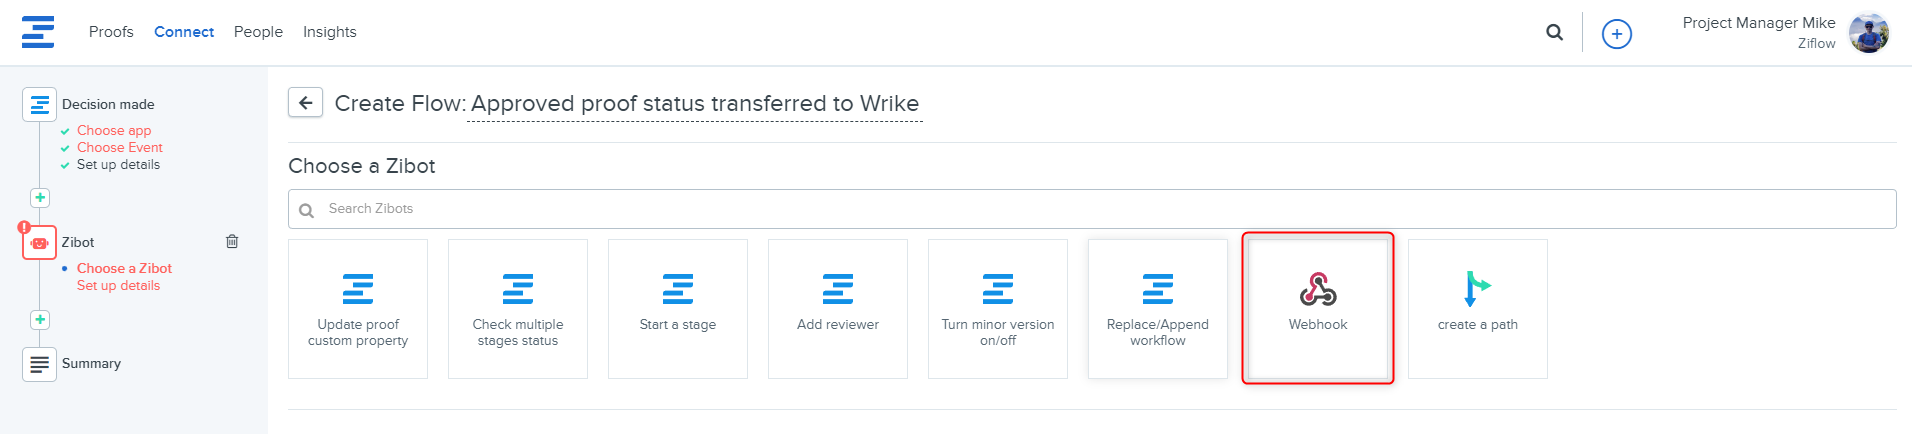1912x434 pixels.
Task: Go to the Insights tab
Action: 330,32
